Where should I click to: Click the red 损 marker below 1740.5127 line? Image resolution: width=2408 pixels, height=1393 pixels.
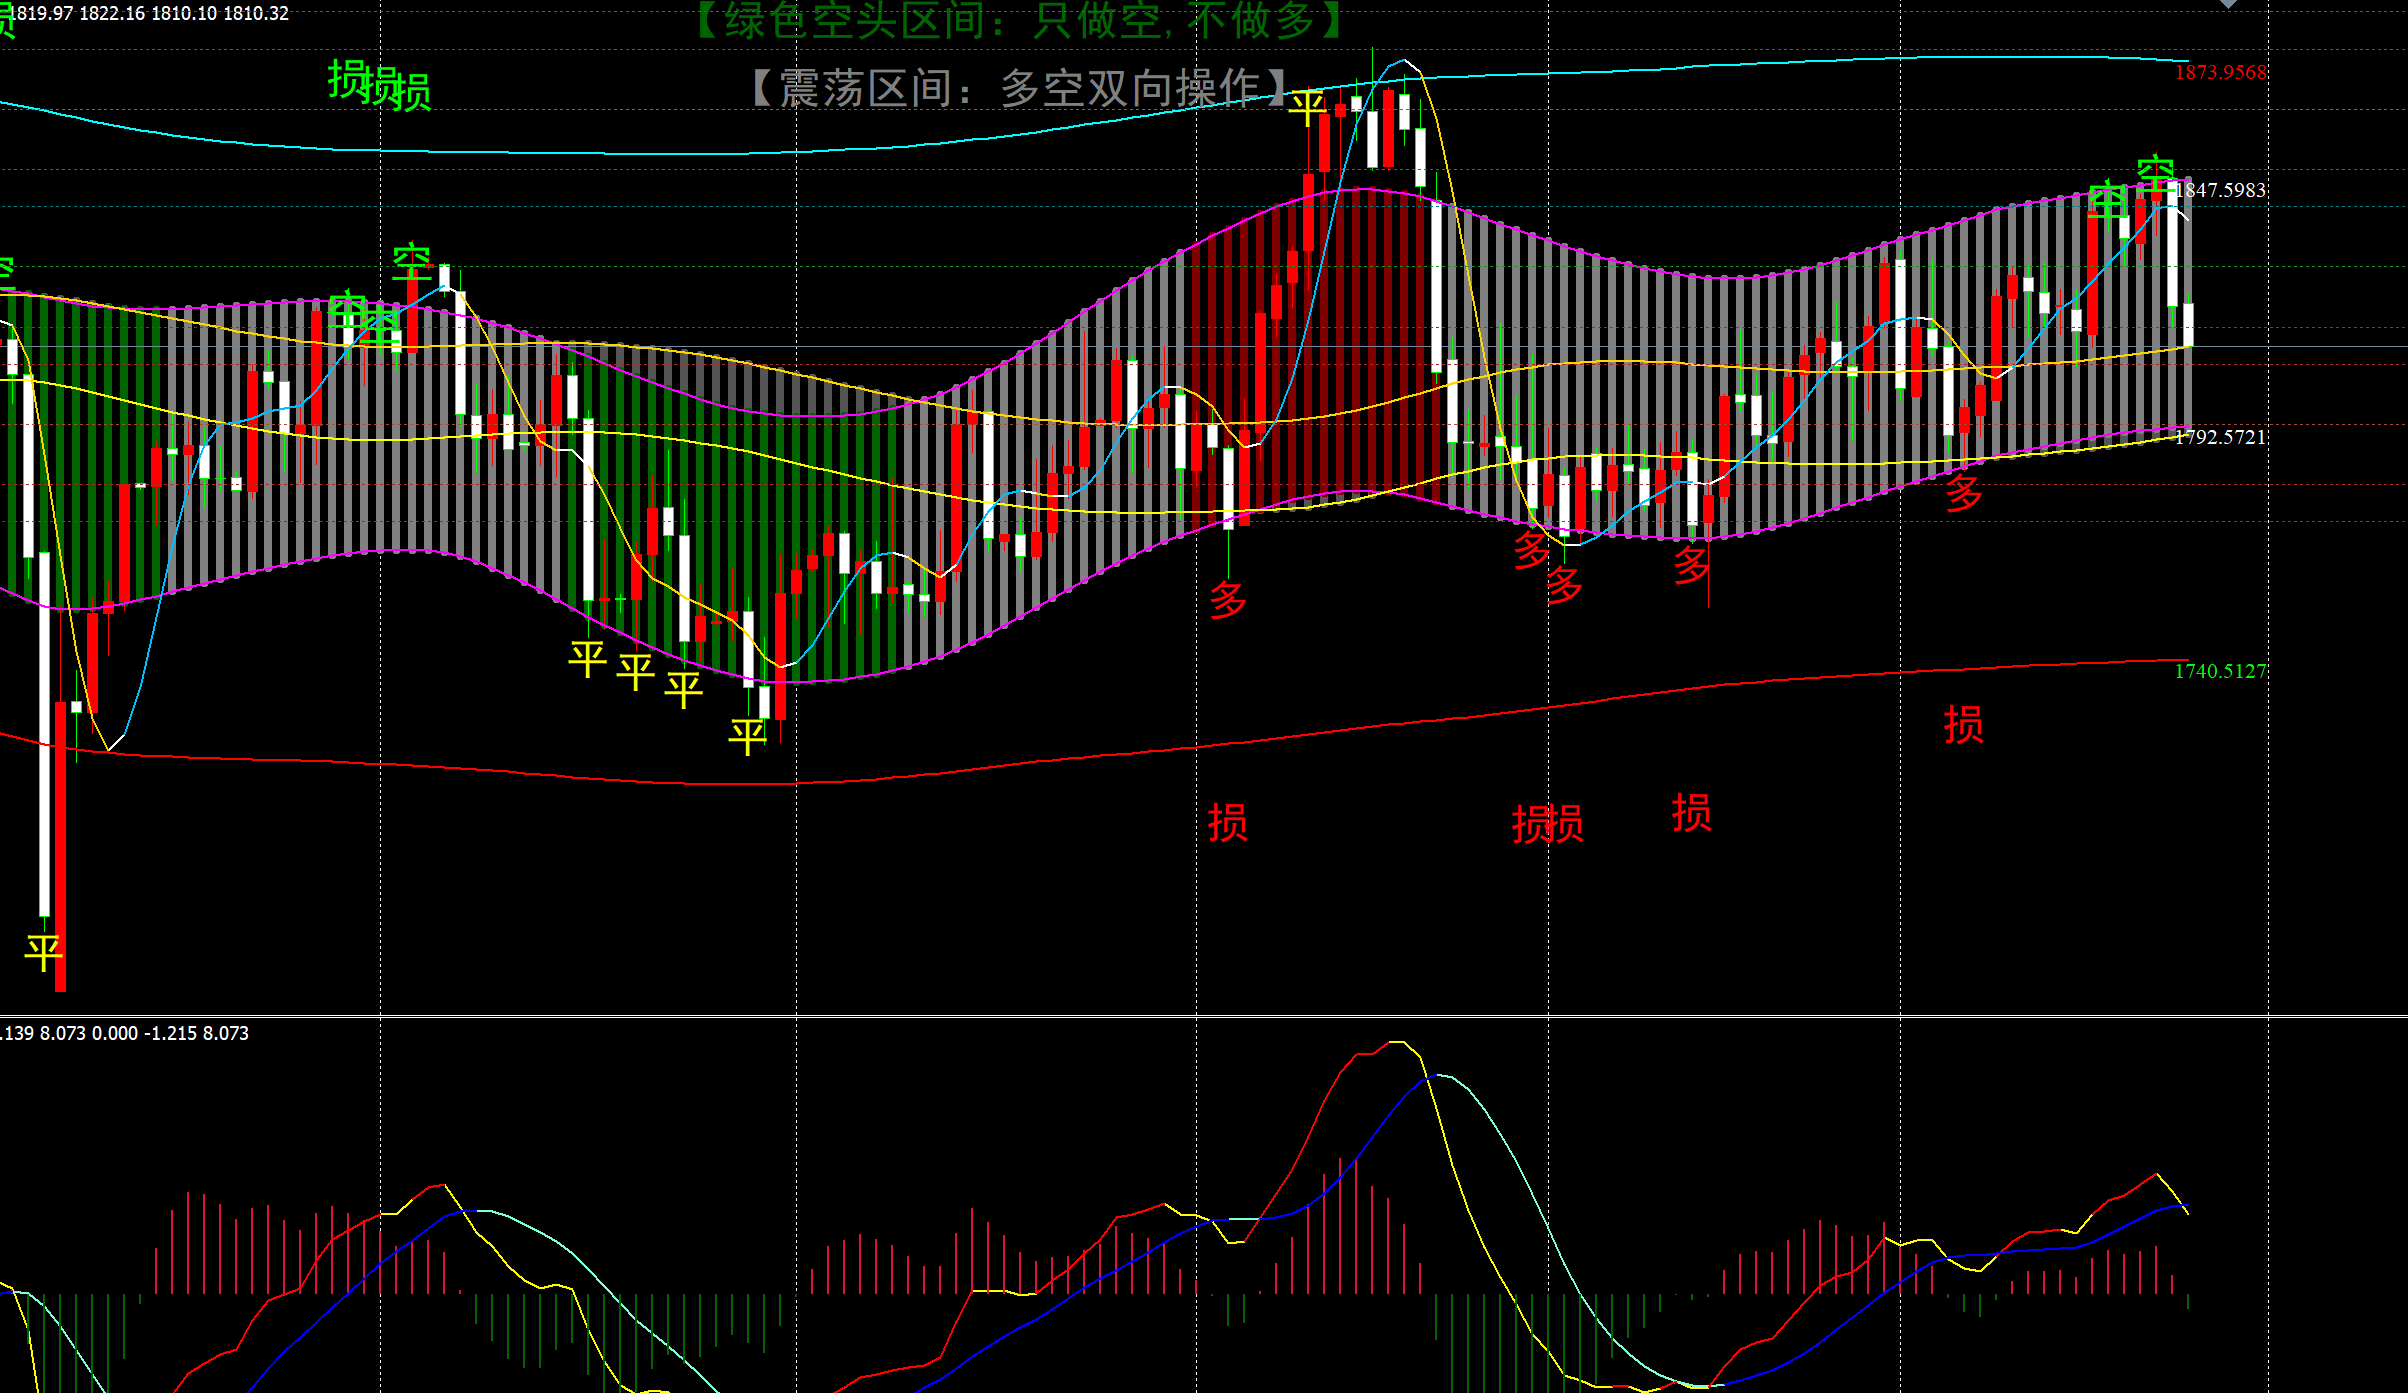click(x=1963, y=725)
